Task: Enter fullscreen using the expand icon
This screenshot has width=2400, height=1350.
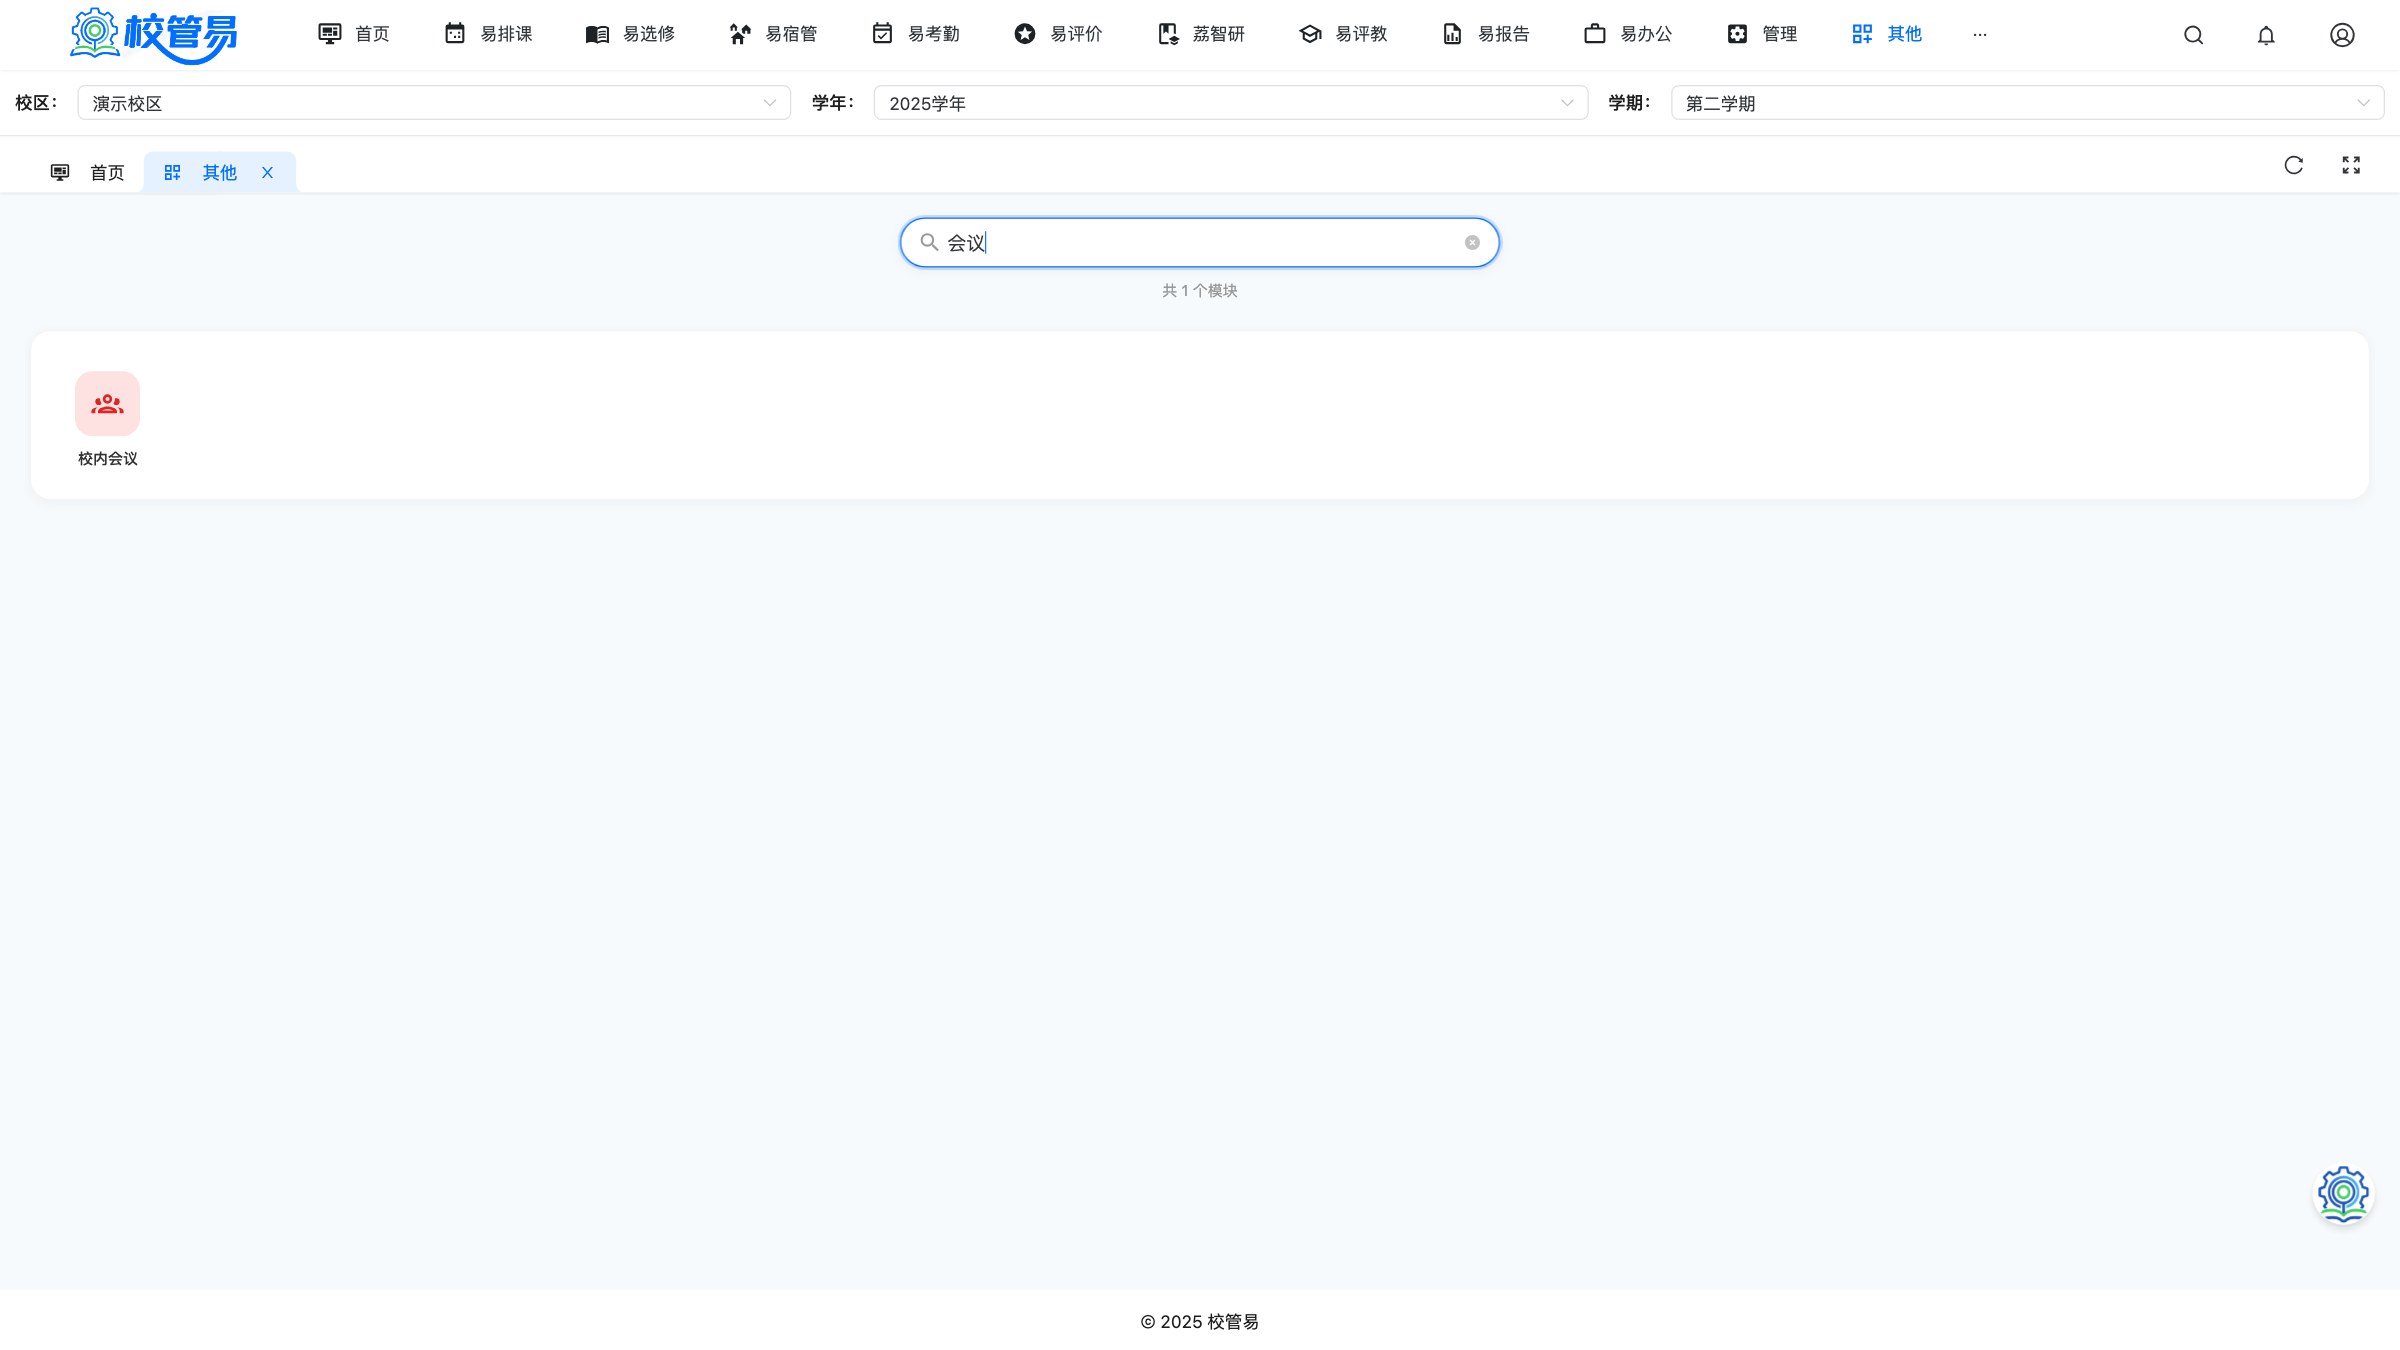Action: [x=2351, y=165]
